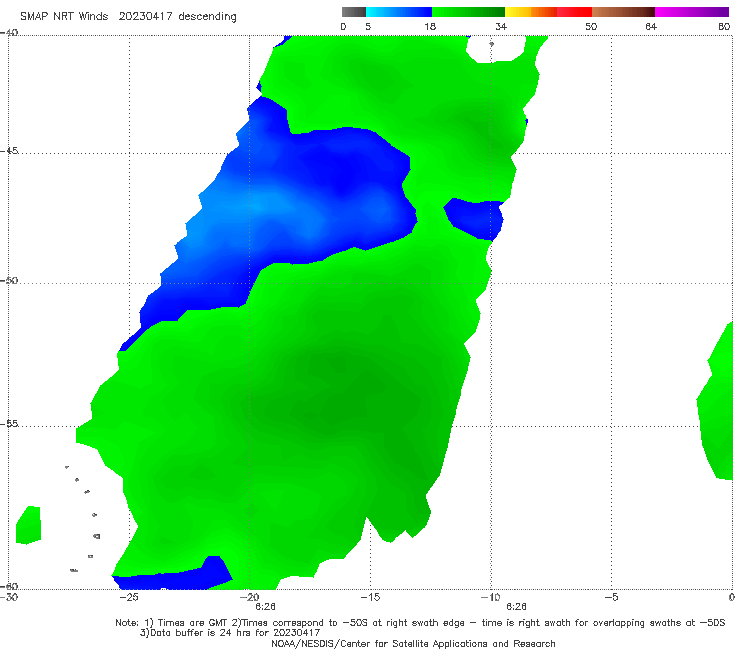Screen dimensions: 740x650
Task: Click the cyan-to-blue colorbar segment
Action: [x=399, y=12]
